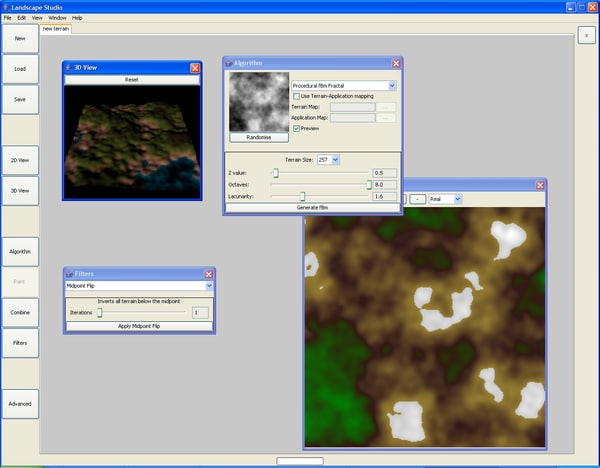Image resolution: width=600 pixels, height=468 pixels.
Task: Open the Terrain Size dropdown
Action: pyautogui.click(x=328, y=160)
